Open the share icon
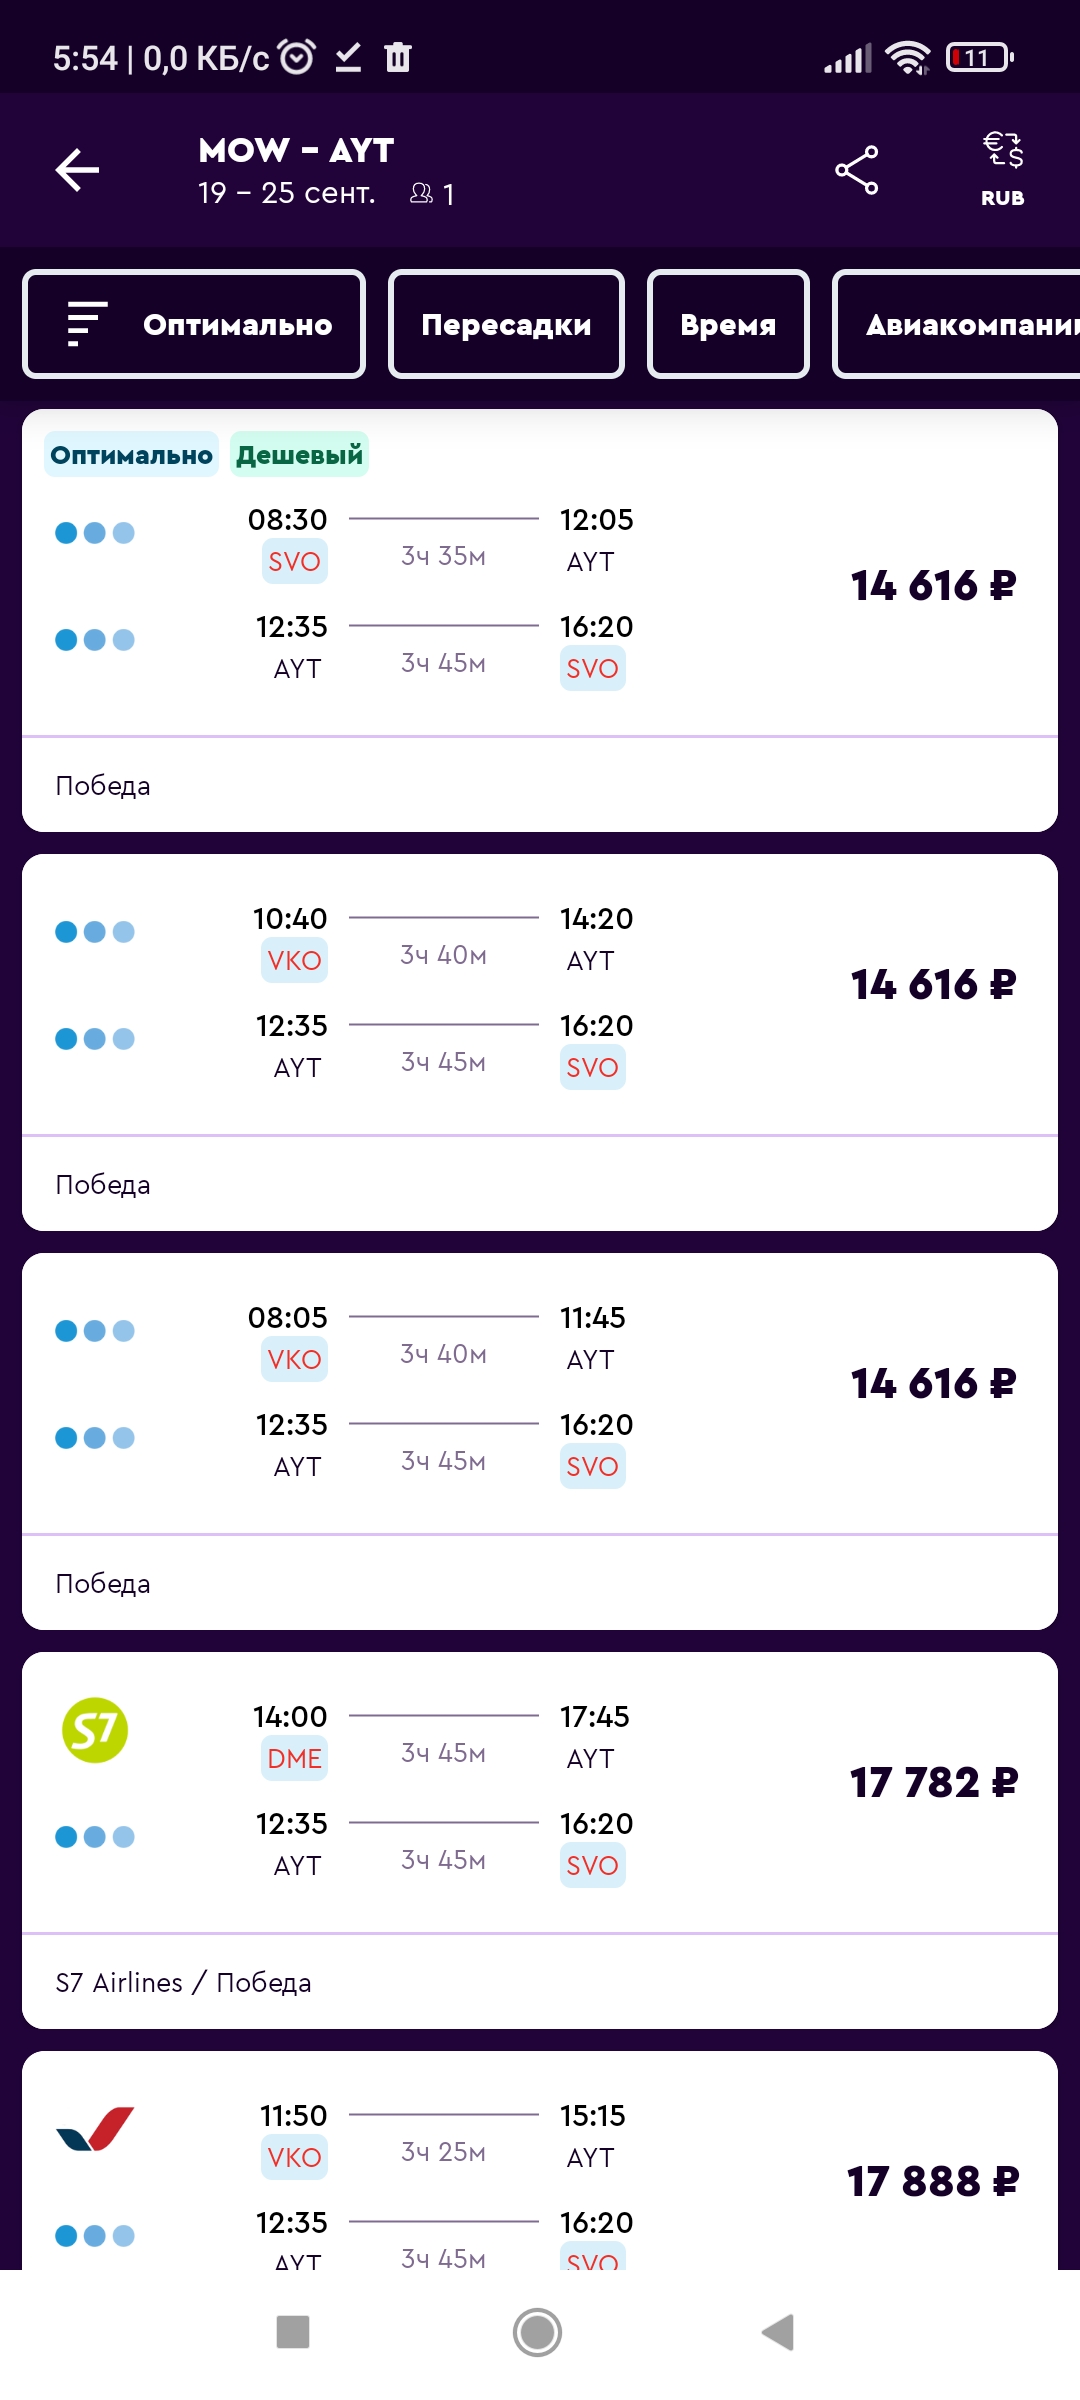The height and width of the screenshot is (2400, 1080). pyautogui.click(x=857, y=170)
